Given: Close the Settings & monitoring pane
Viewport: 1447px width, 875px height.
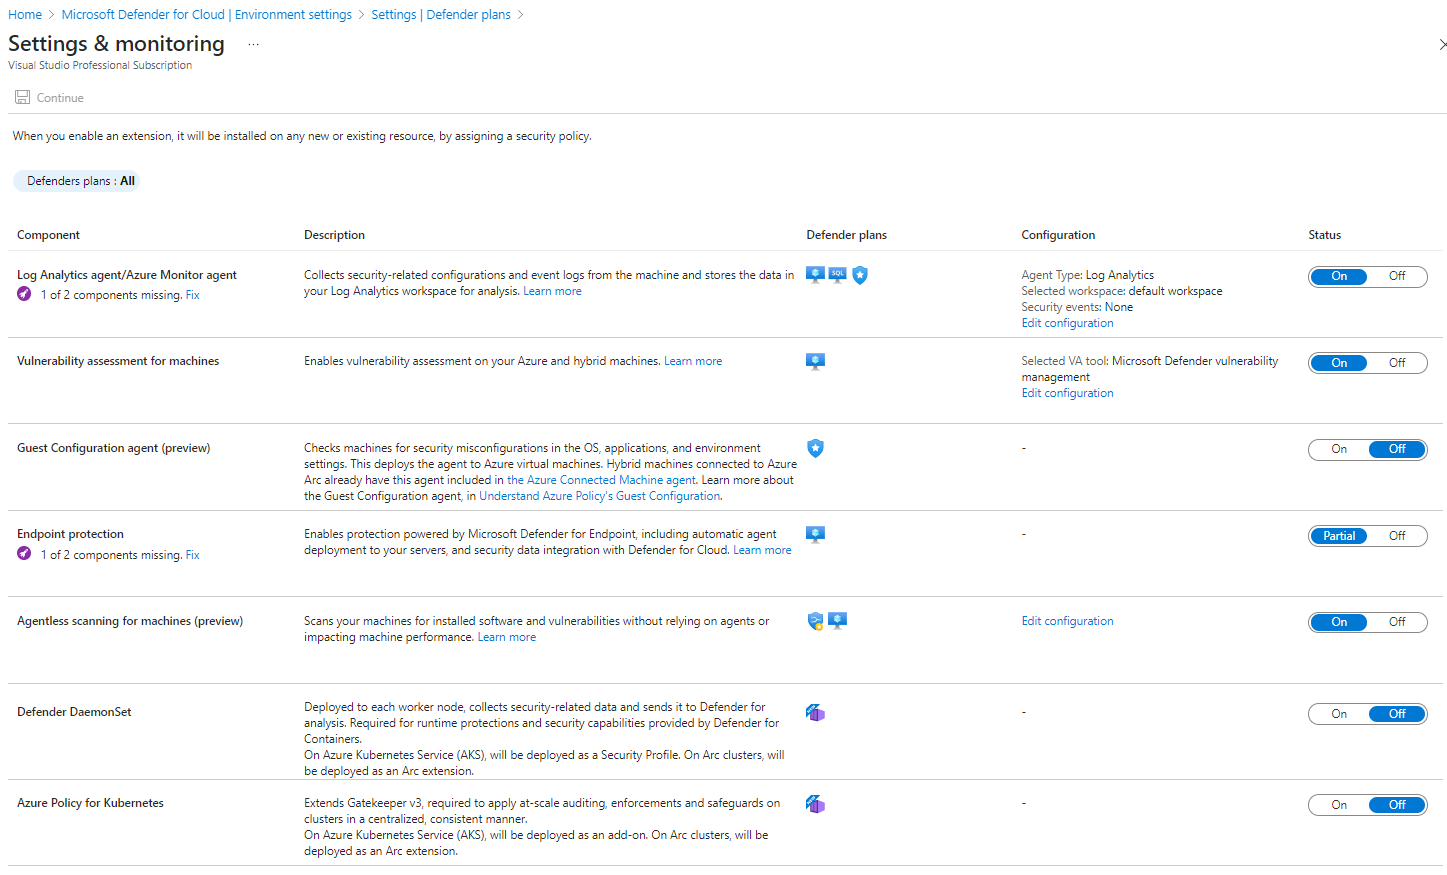Looking at the screenshot, I should pyautogui.click(x=1441, y=45).
